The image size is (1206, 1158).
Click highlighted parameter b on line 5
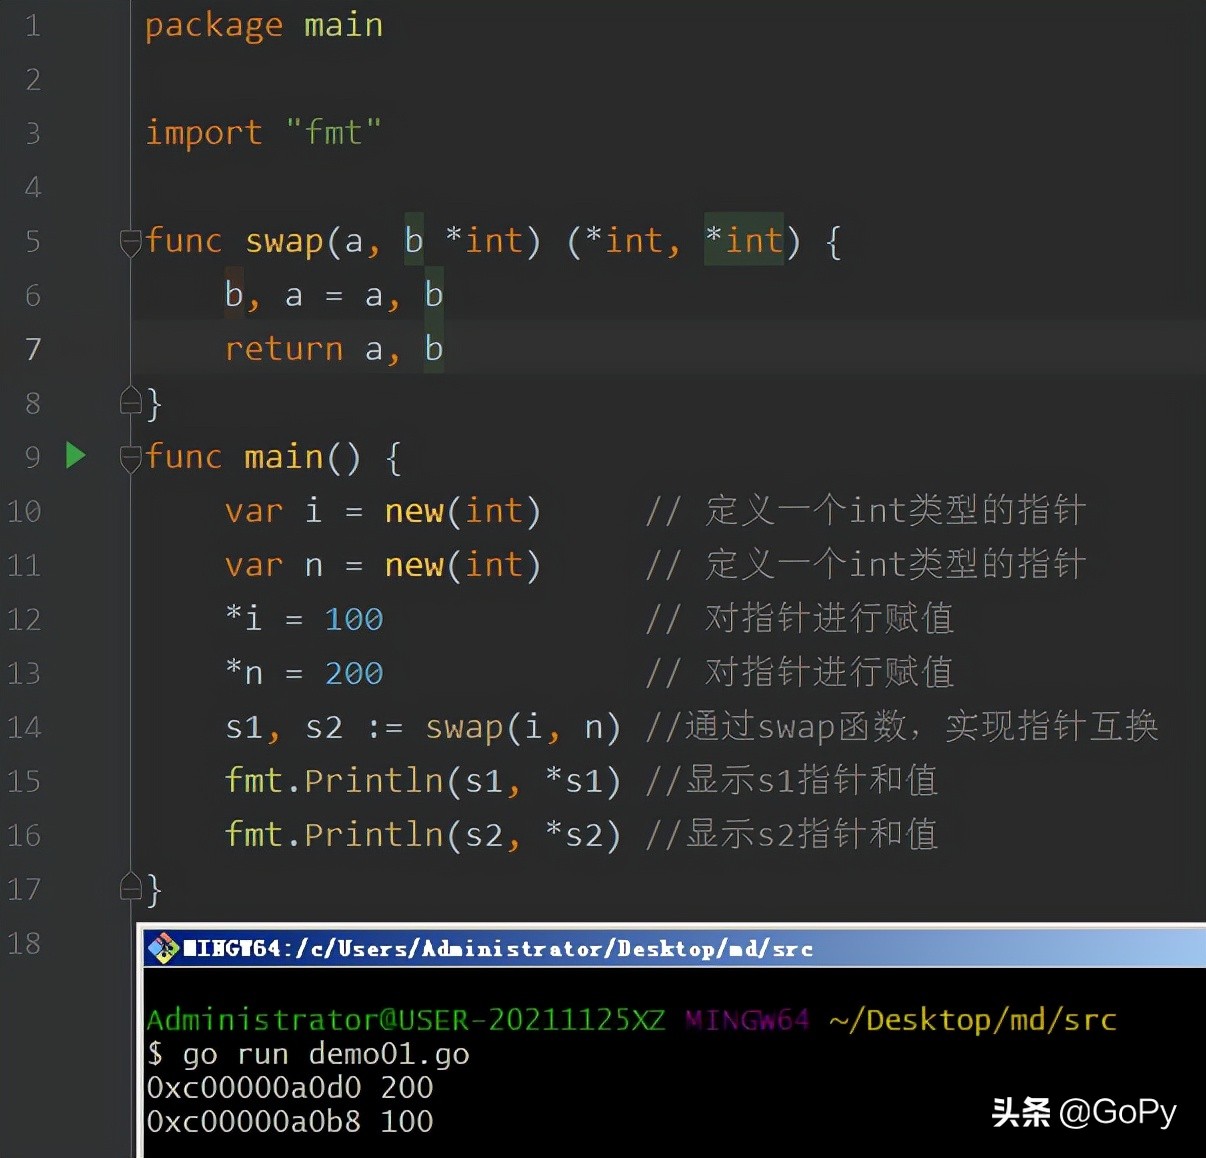[414, 240]
